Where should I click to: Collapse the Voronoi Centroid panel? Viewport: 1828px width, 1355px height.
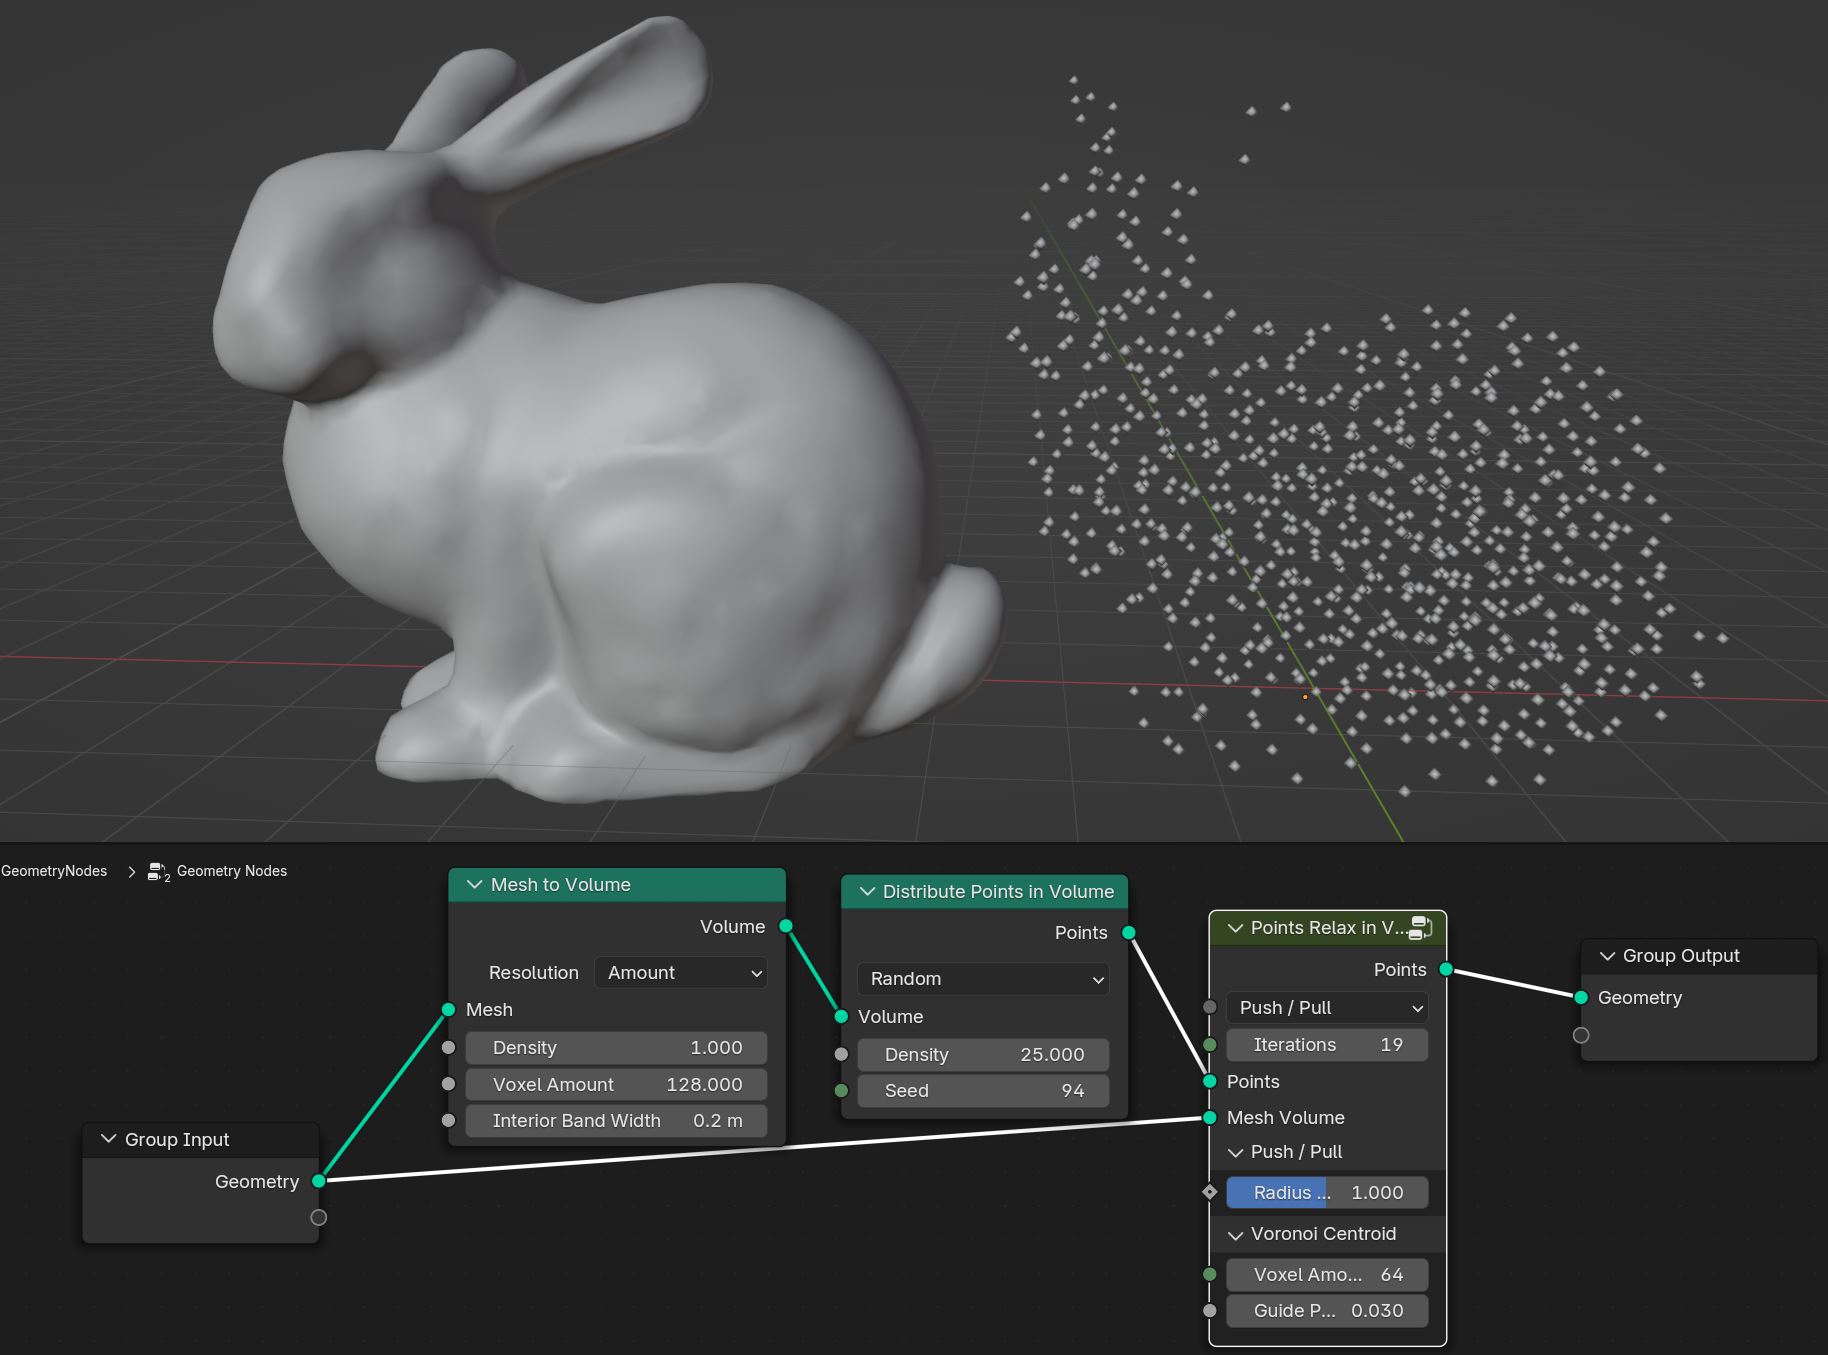(1236, 1235)
